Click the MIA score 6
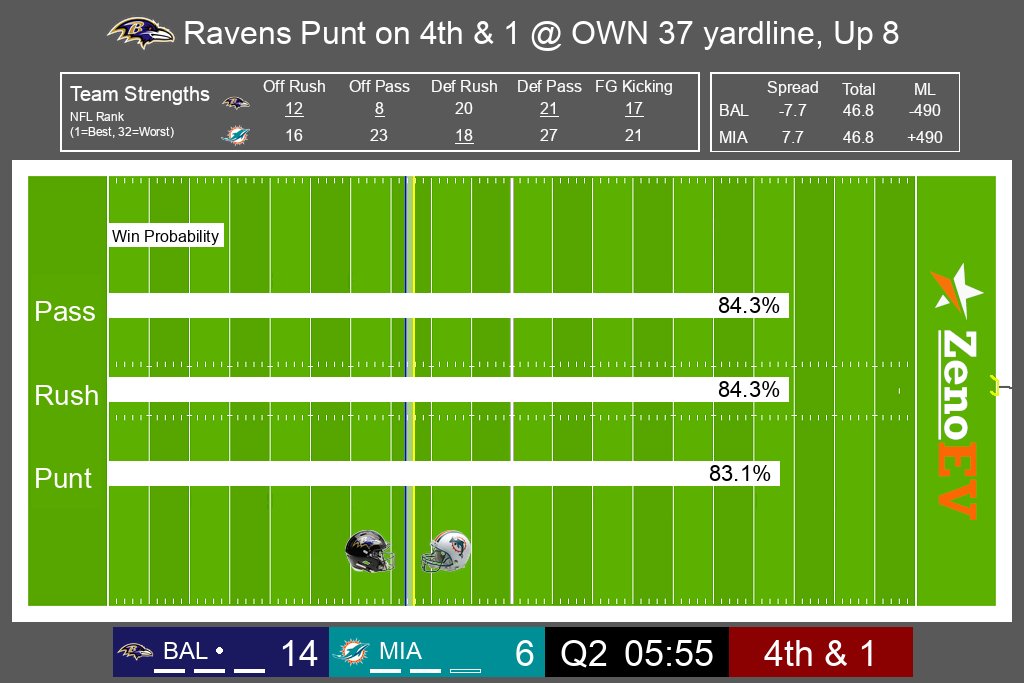1024x683 pixels. [x=524, y=653]
